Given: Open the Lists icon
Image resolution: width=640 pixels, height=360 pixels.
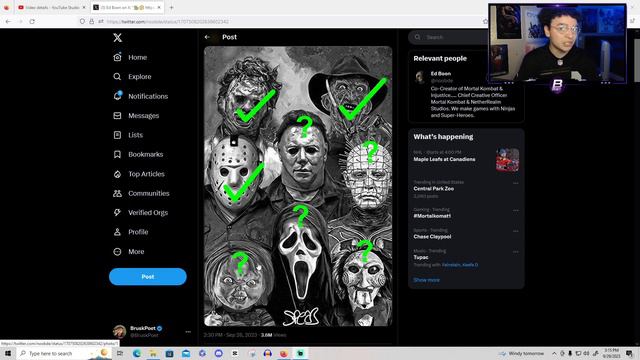Looking at the screenshot, I should coord(117,135).
